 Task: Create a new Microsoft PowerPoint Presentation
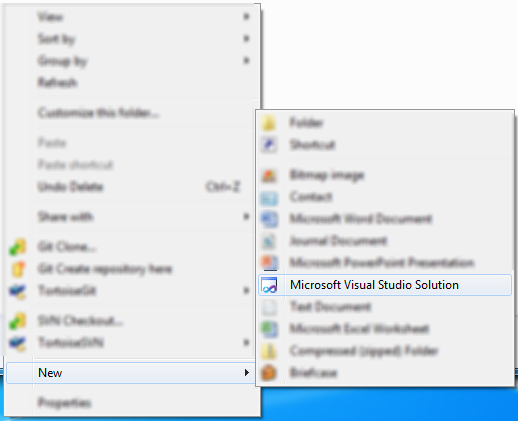(x=385, y=263)
